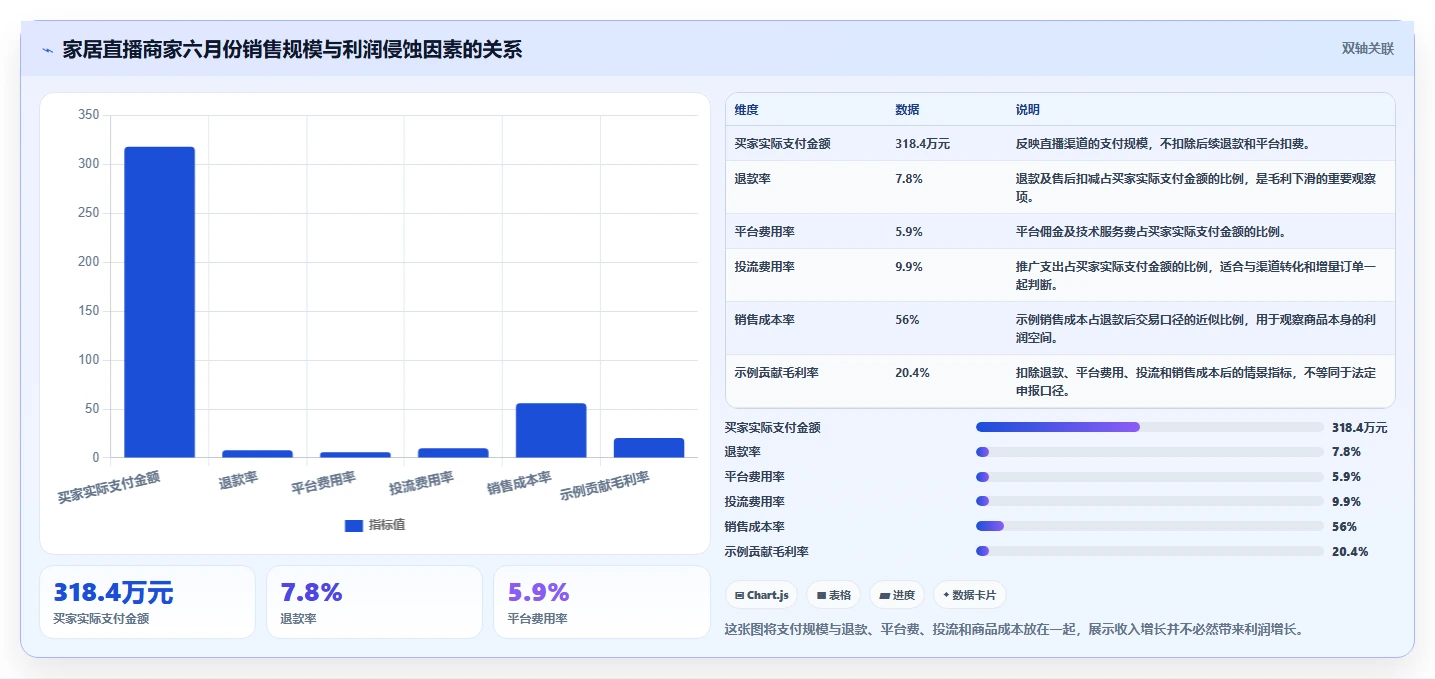The height and width of the screenshot is (679, 1435).
Task: Click the 9.9% cell in the table
Action: tap(908, 267)
